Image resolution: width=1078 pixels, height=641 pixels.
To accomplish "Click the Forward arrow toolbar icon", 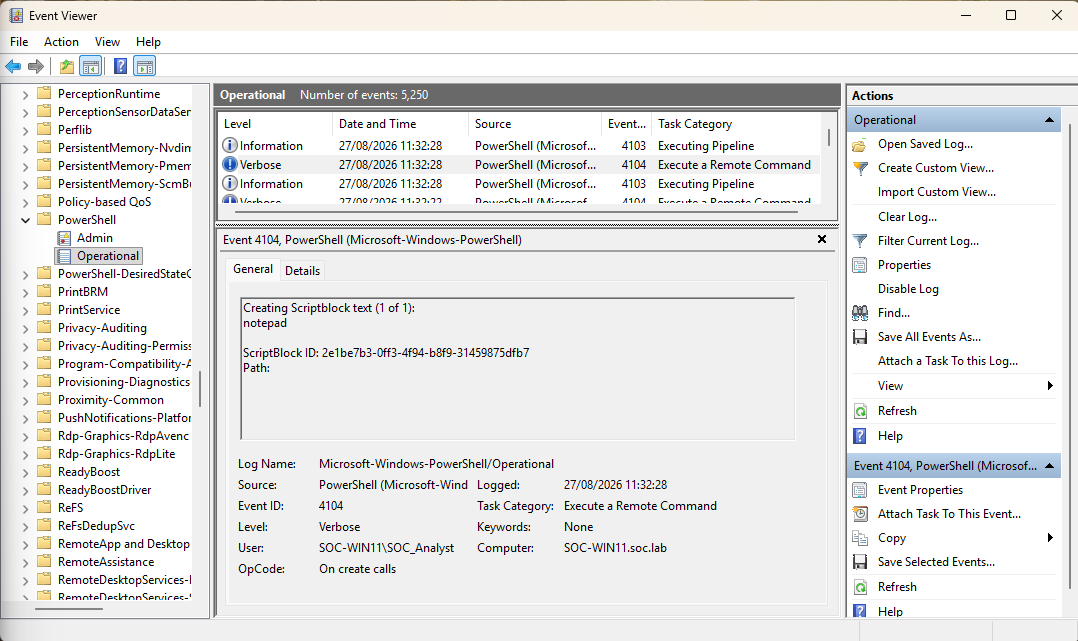I will click(36, 66).
